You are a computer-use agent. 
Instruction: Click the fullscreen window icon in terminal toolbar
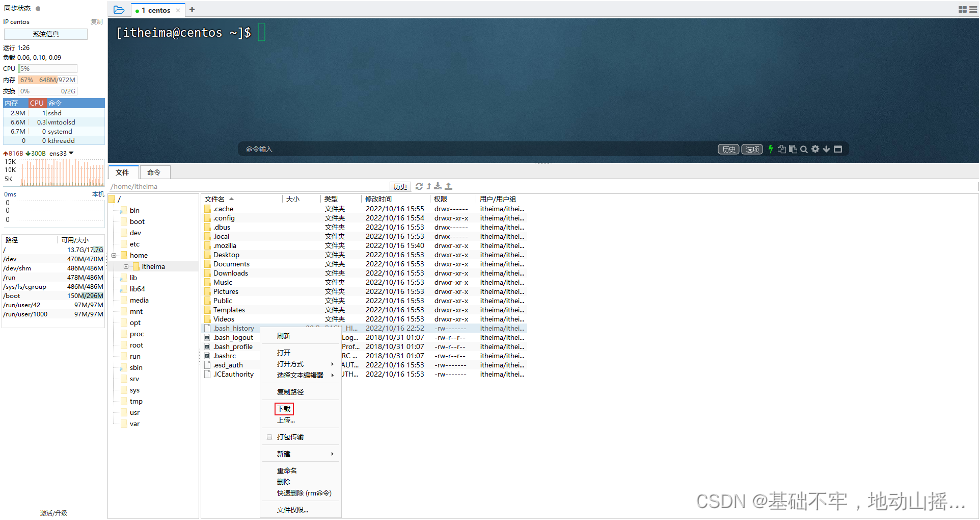[838, 149]
